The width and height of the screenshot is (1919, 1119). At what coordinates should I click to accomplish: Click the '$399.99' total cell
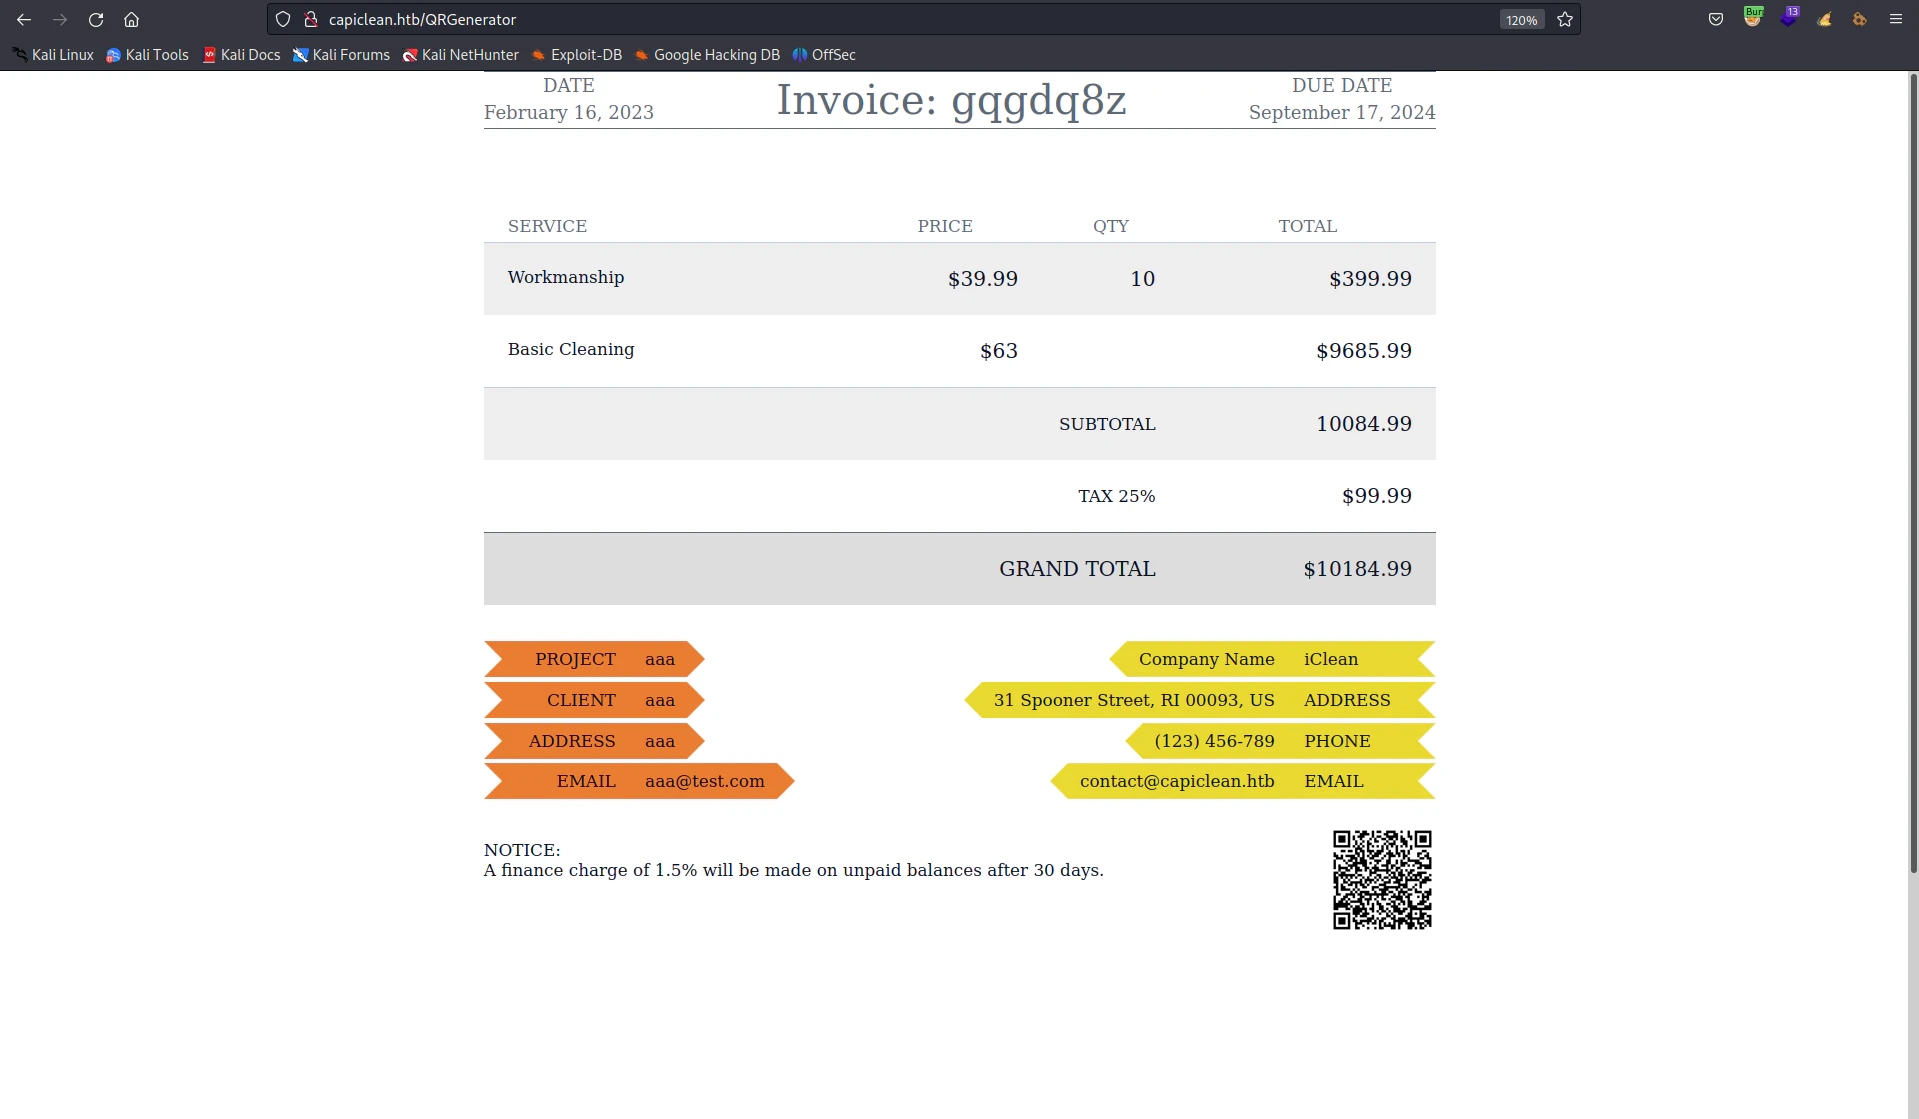pos(1370,279)
